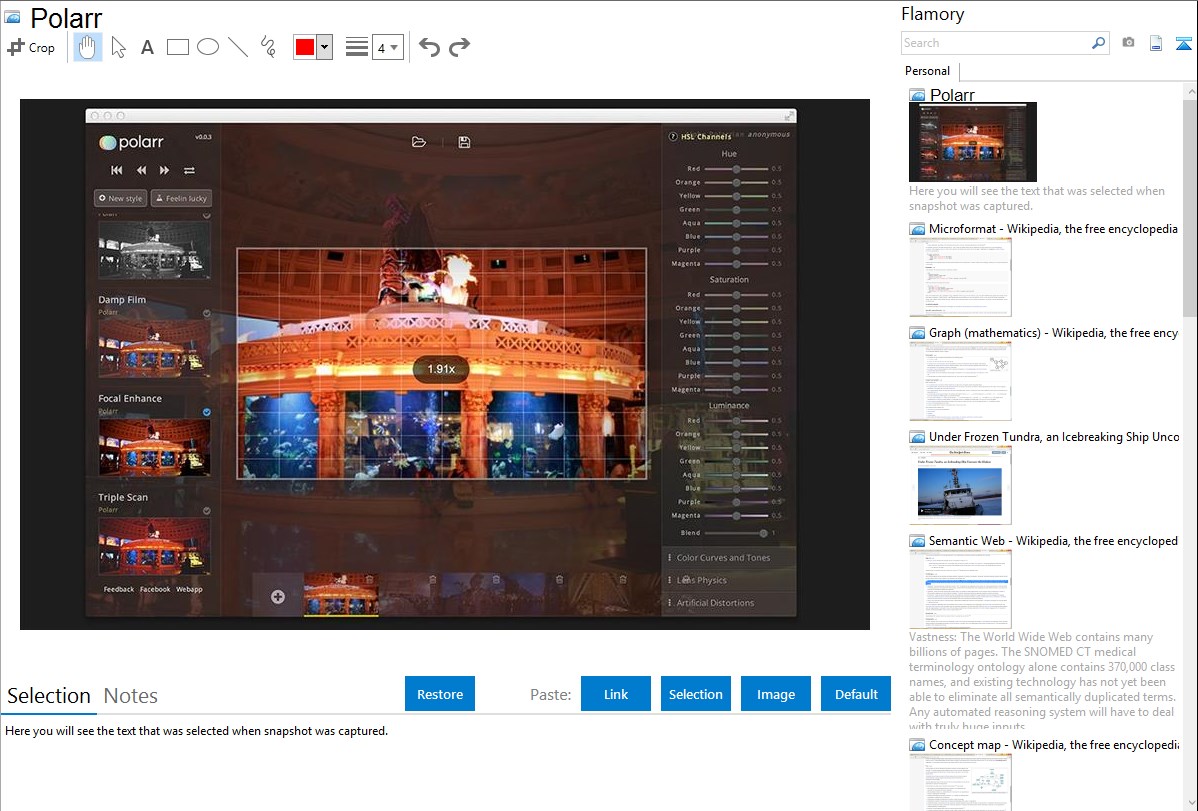Screen dimensions: 1198x811
Task: Redo the last annotation
Action: [x=459, y=47]
